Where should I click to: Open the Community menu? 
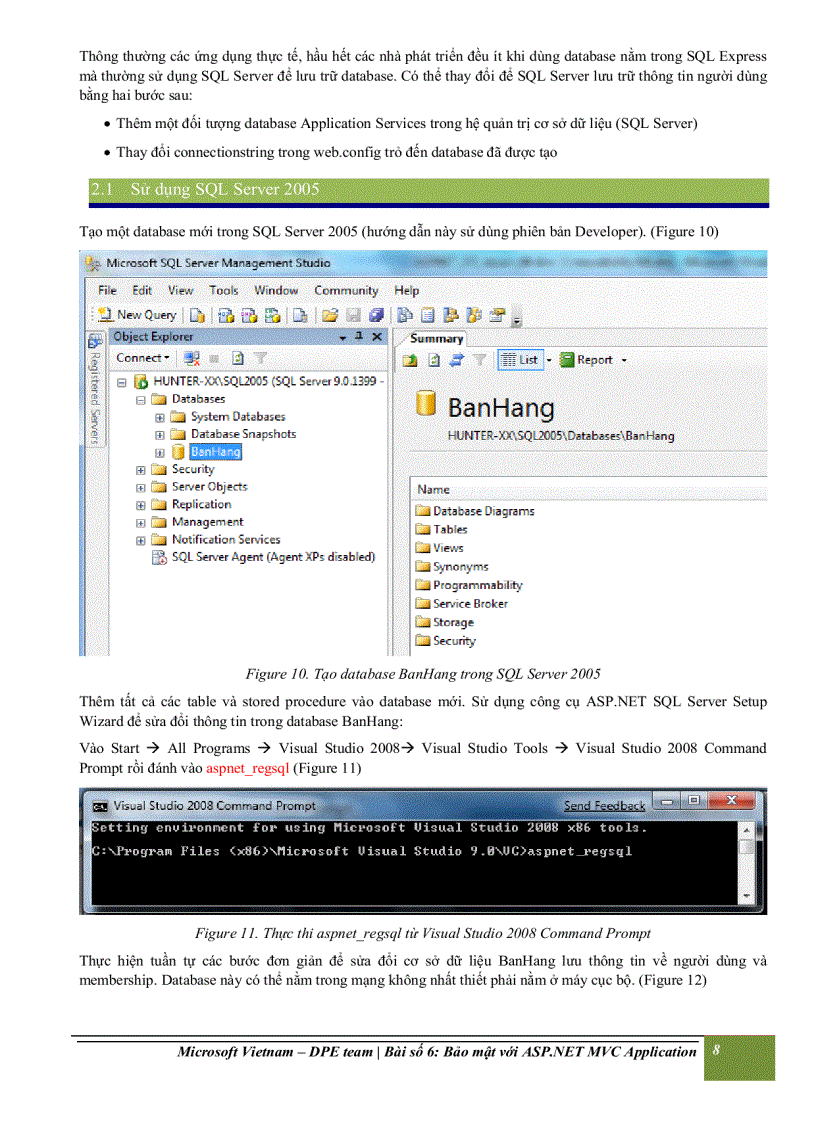tap(346, 290)
